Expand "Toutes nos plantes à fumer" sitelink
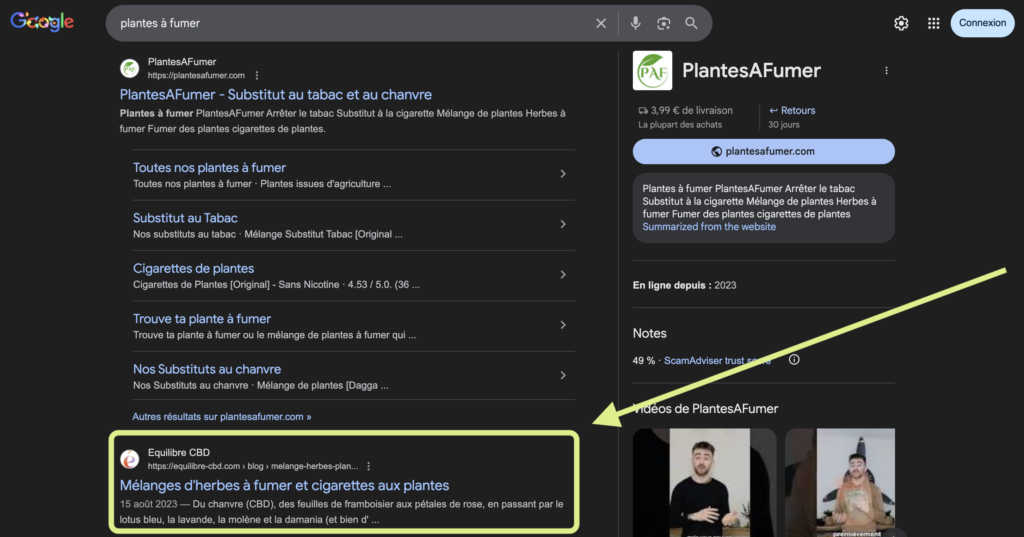 563,174
